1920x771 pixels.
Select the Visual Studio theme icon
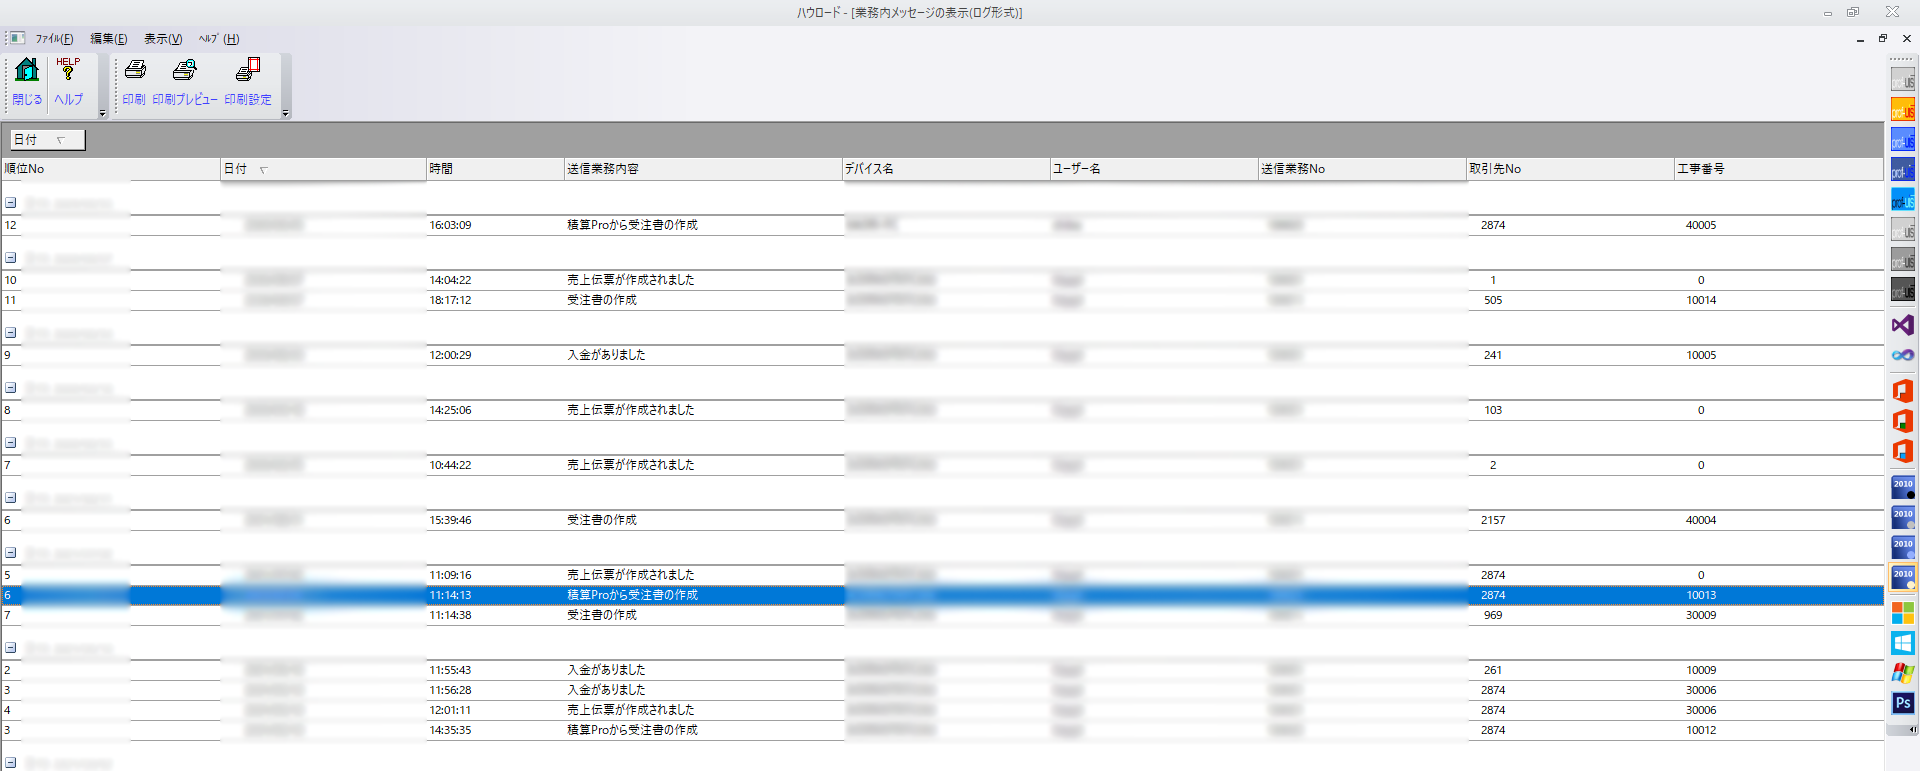coord(1902,325)
